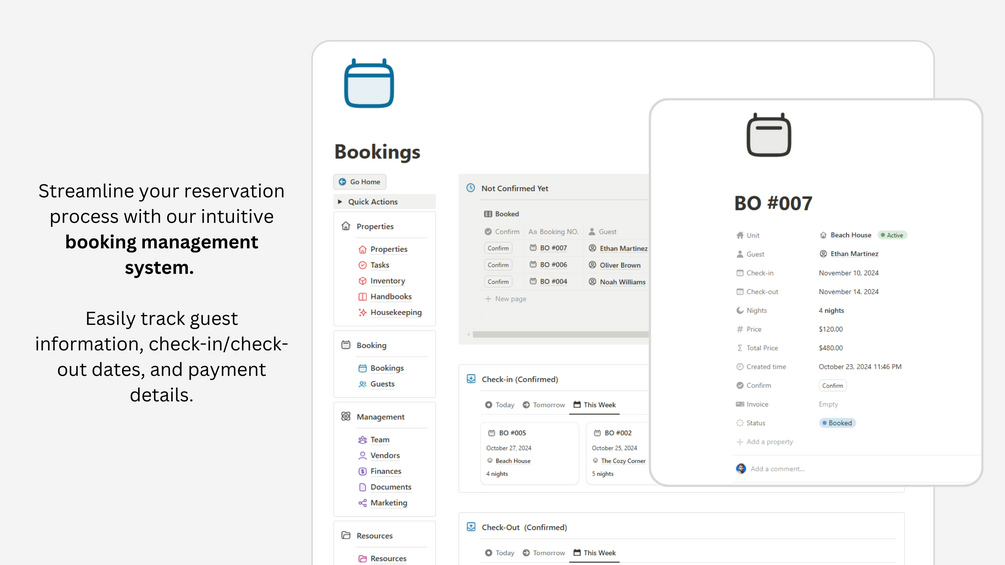
Task: Click the Marketing share icon
Action: [x=362, y=503]
